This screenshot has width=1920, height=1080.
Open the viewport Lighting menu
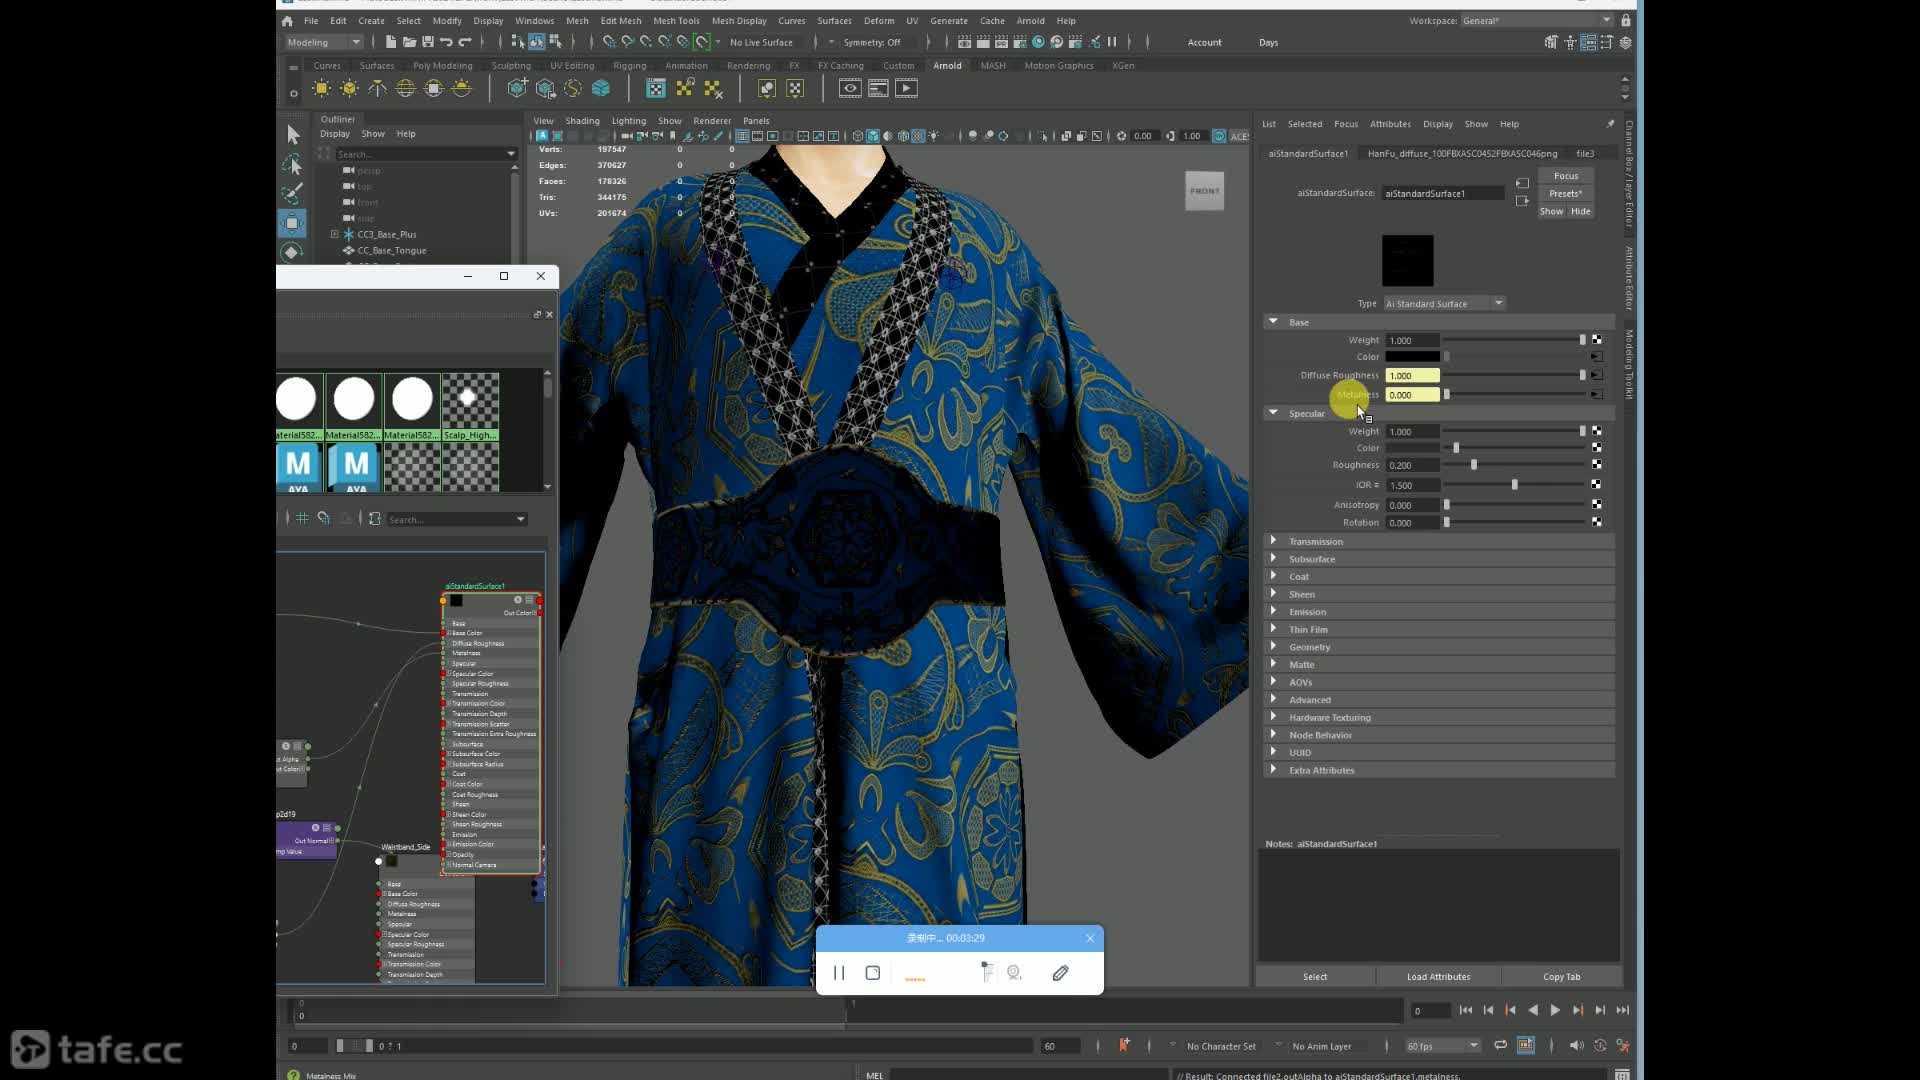pyautogui.click(x=628, y=121)
